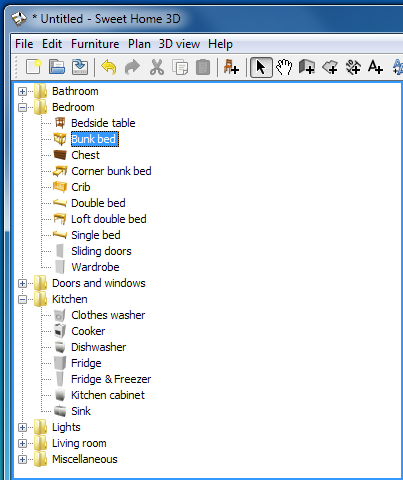
Task: Select the Lights folder label
Action: coord(66,427)
